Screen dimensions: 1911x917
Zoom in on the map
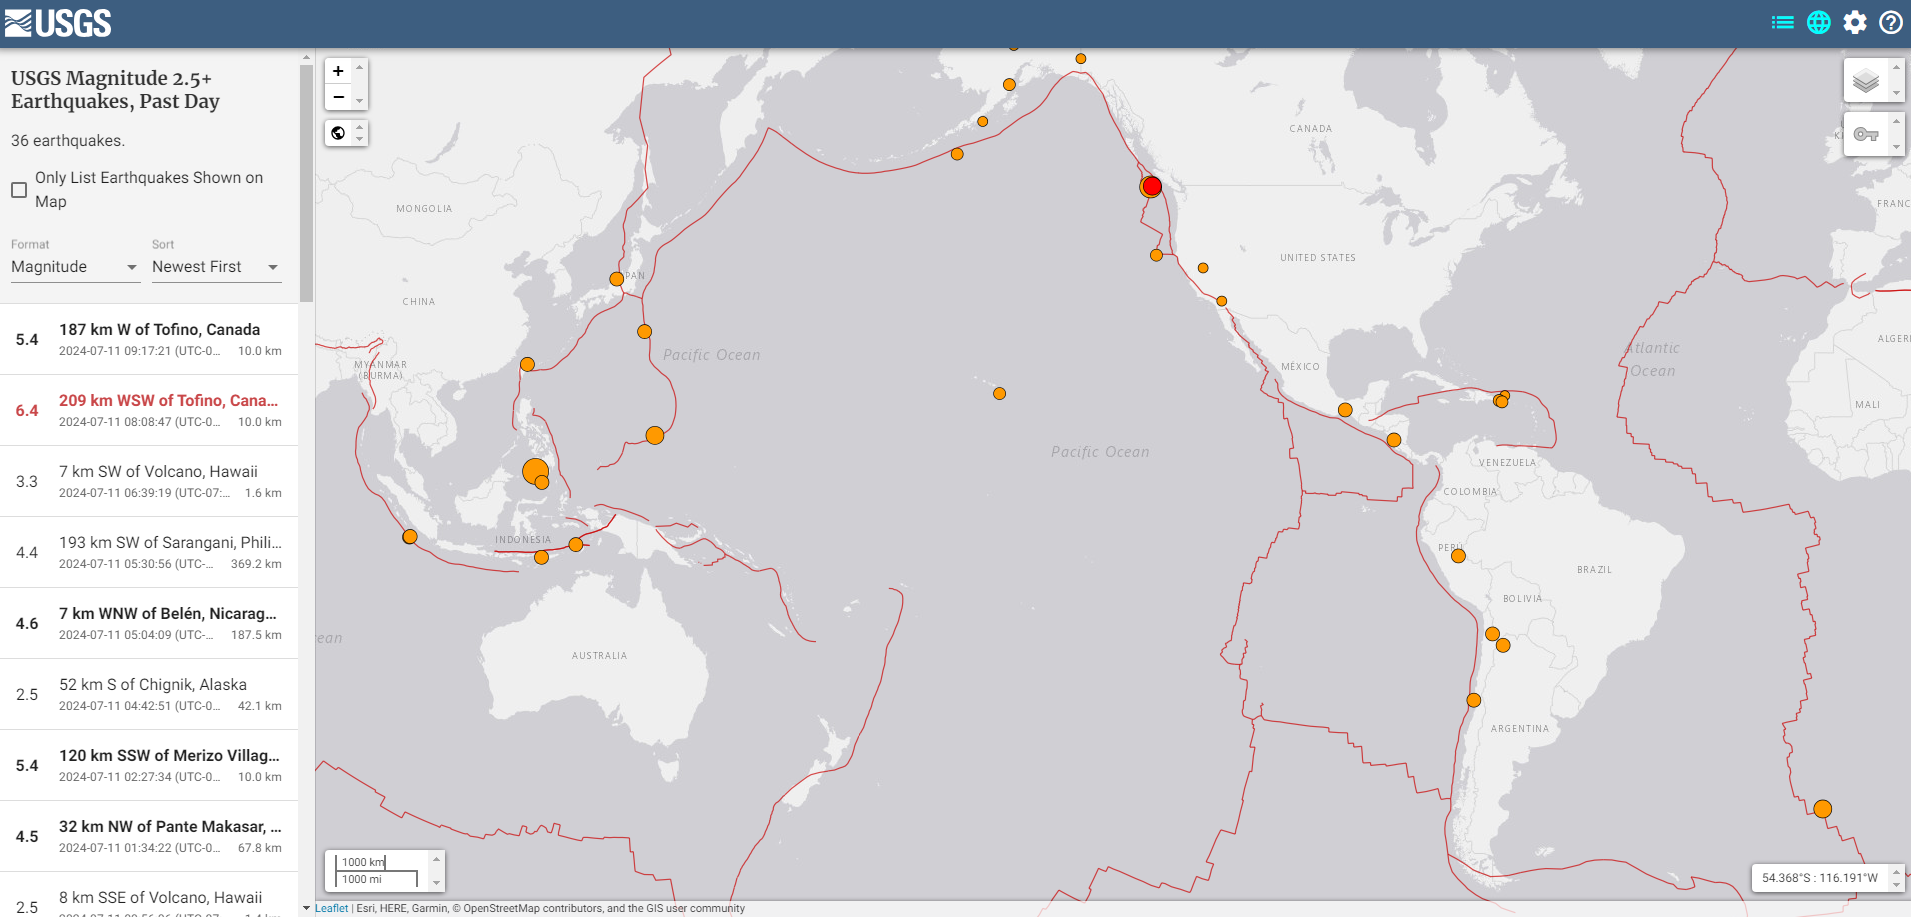(338, 71)
